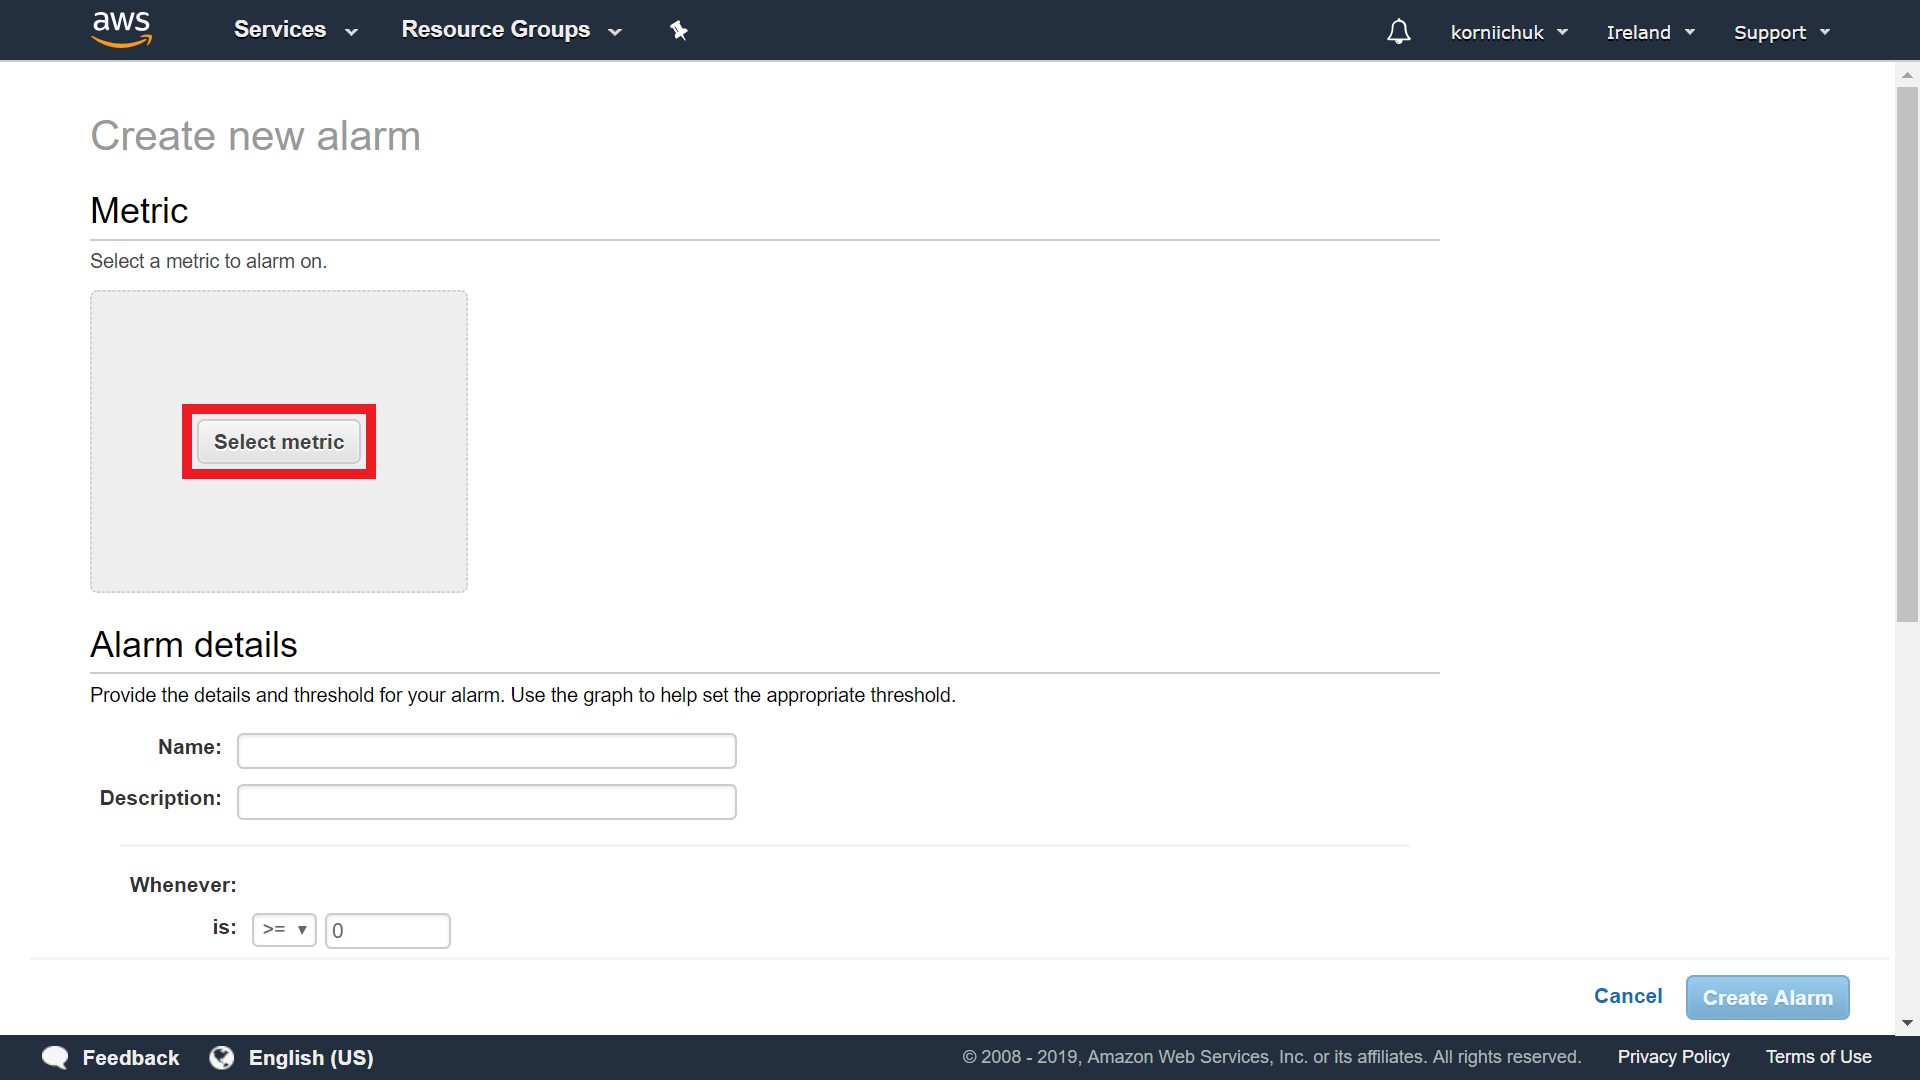Screen dimensions: 1920x1080
Task: Click the scrollbar down arrow
Action: pos(1907,1023)
